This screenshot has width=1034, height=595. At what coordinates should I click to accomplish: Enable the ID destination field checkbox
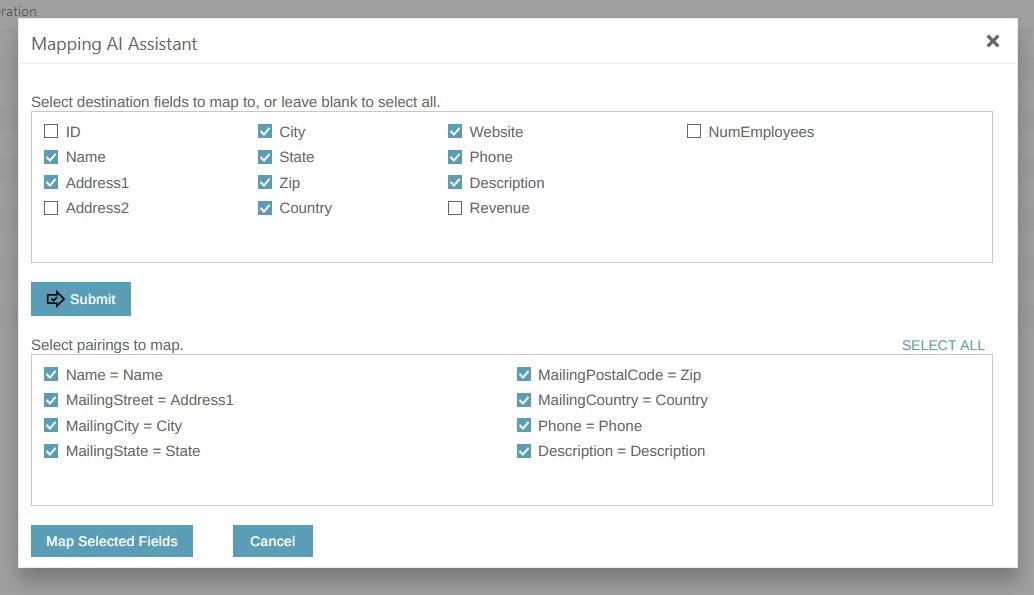tap(49, 131)
